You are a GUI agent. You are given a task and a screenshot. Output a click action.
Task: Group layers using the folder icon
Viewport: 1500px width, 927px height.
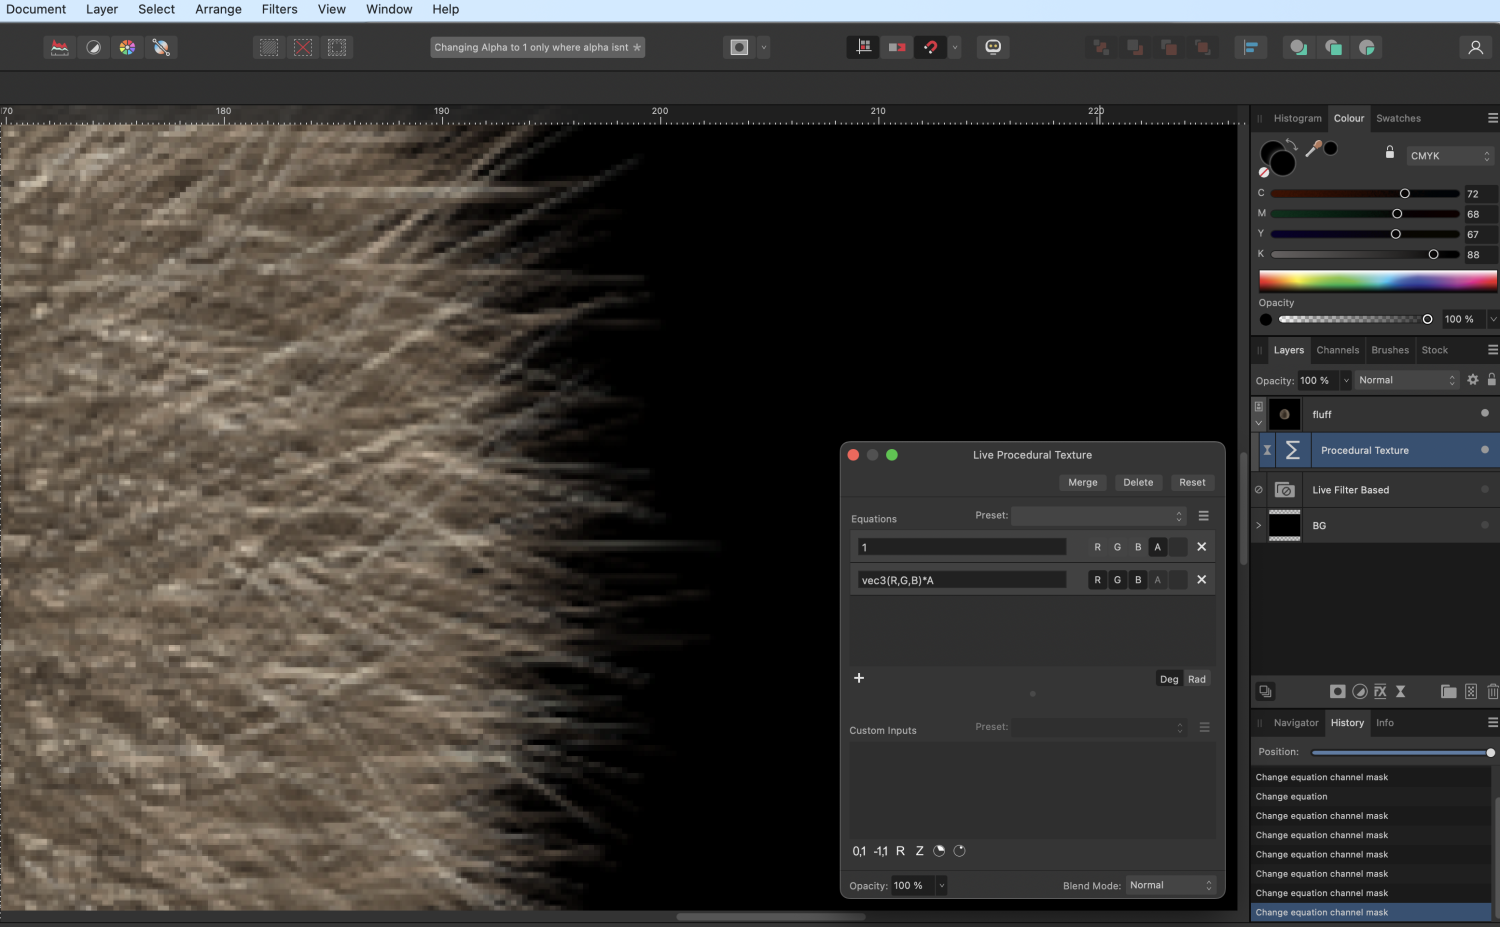coord(1448,691)
